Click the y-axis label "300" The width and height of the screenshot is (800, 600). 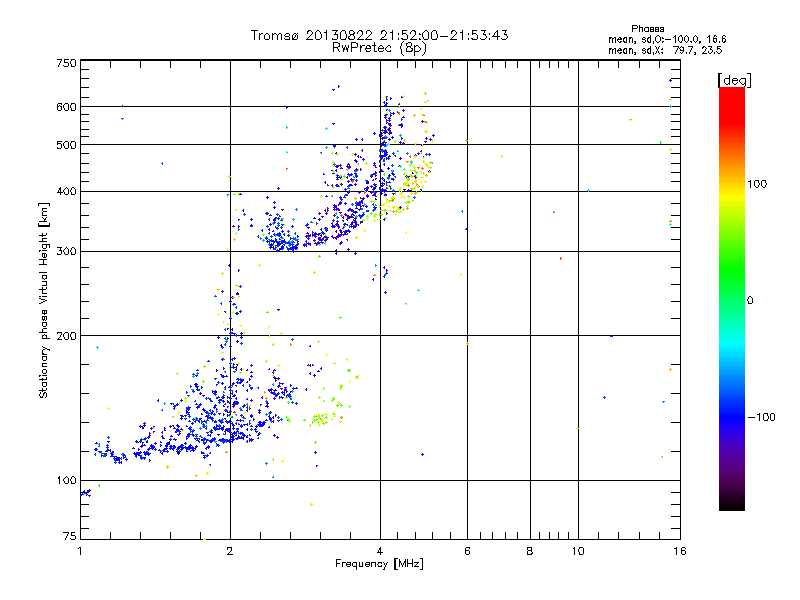(x=66, y=252)
